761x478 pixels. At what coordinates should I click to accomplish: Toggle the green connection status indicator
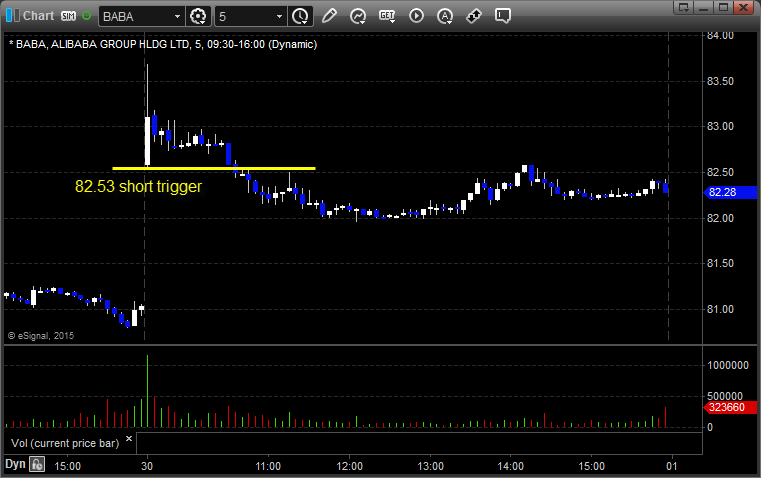tap(87, 16)
